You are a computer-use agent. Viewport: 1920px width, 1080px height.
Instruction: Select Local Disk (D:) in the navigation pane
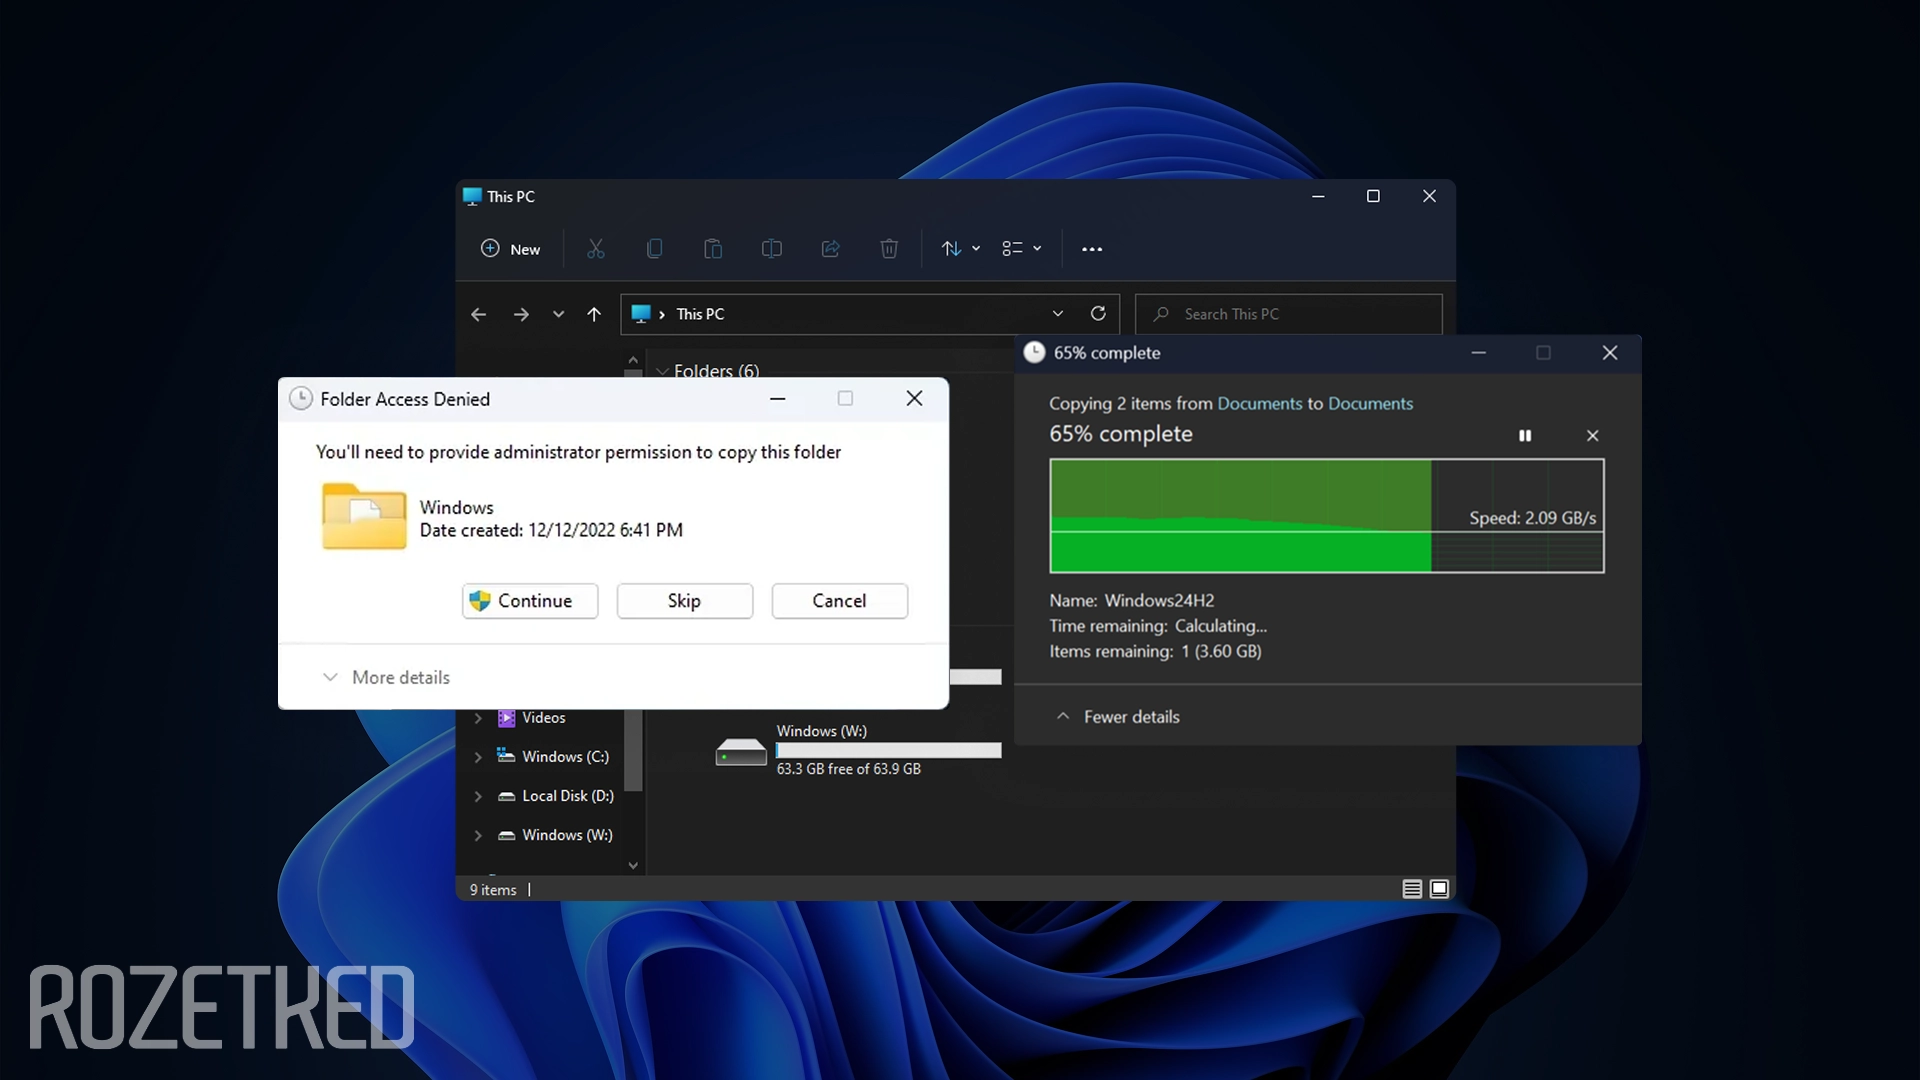(x=556, y=796)
